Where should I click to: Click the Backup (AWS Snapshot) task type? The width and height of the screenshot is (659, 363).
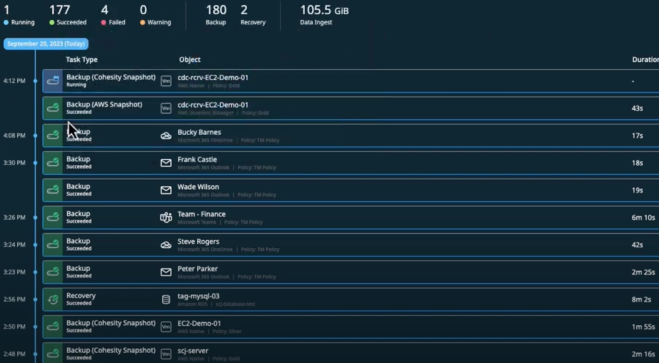point(104,105)
